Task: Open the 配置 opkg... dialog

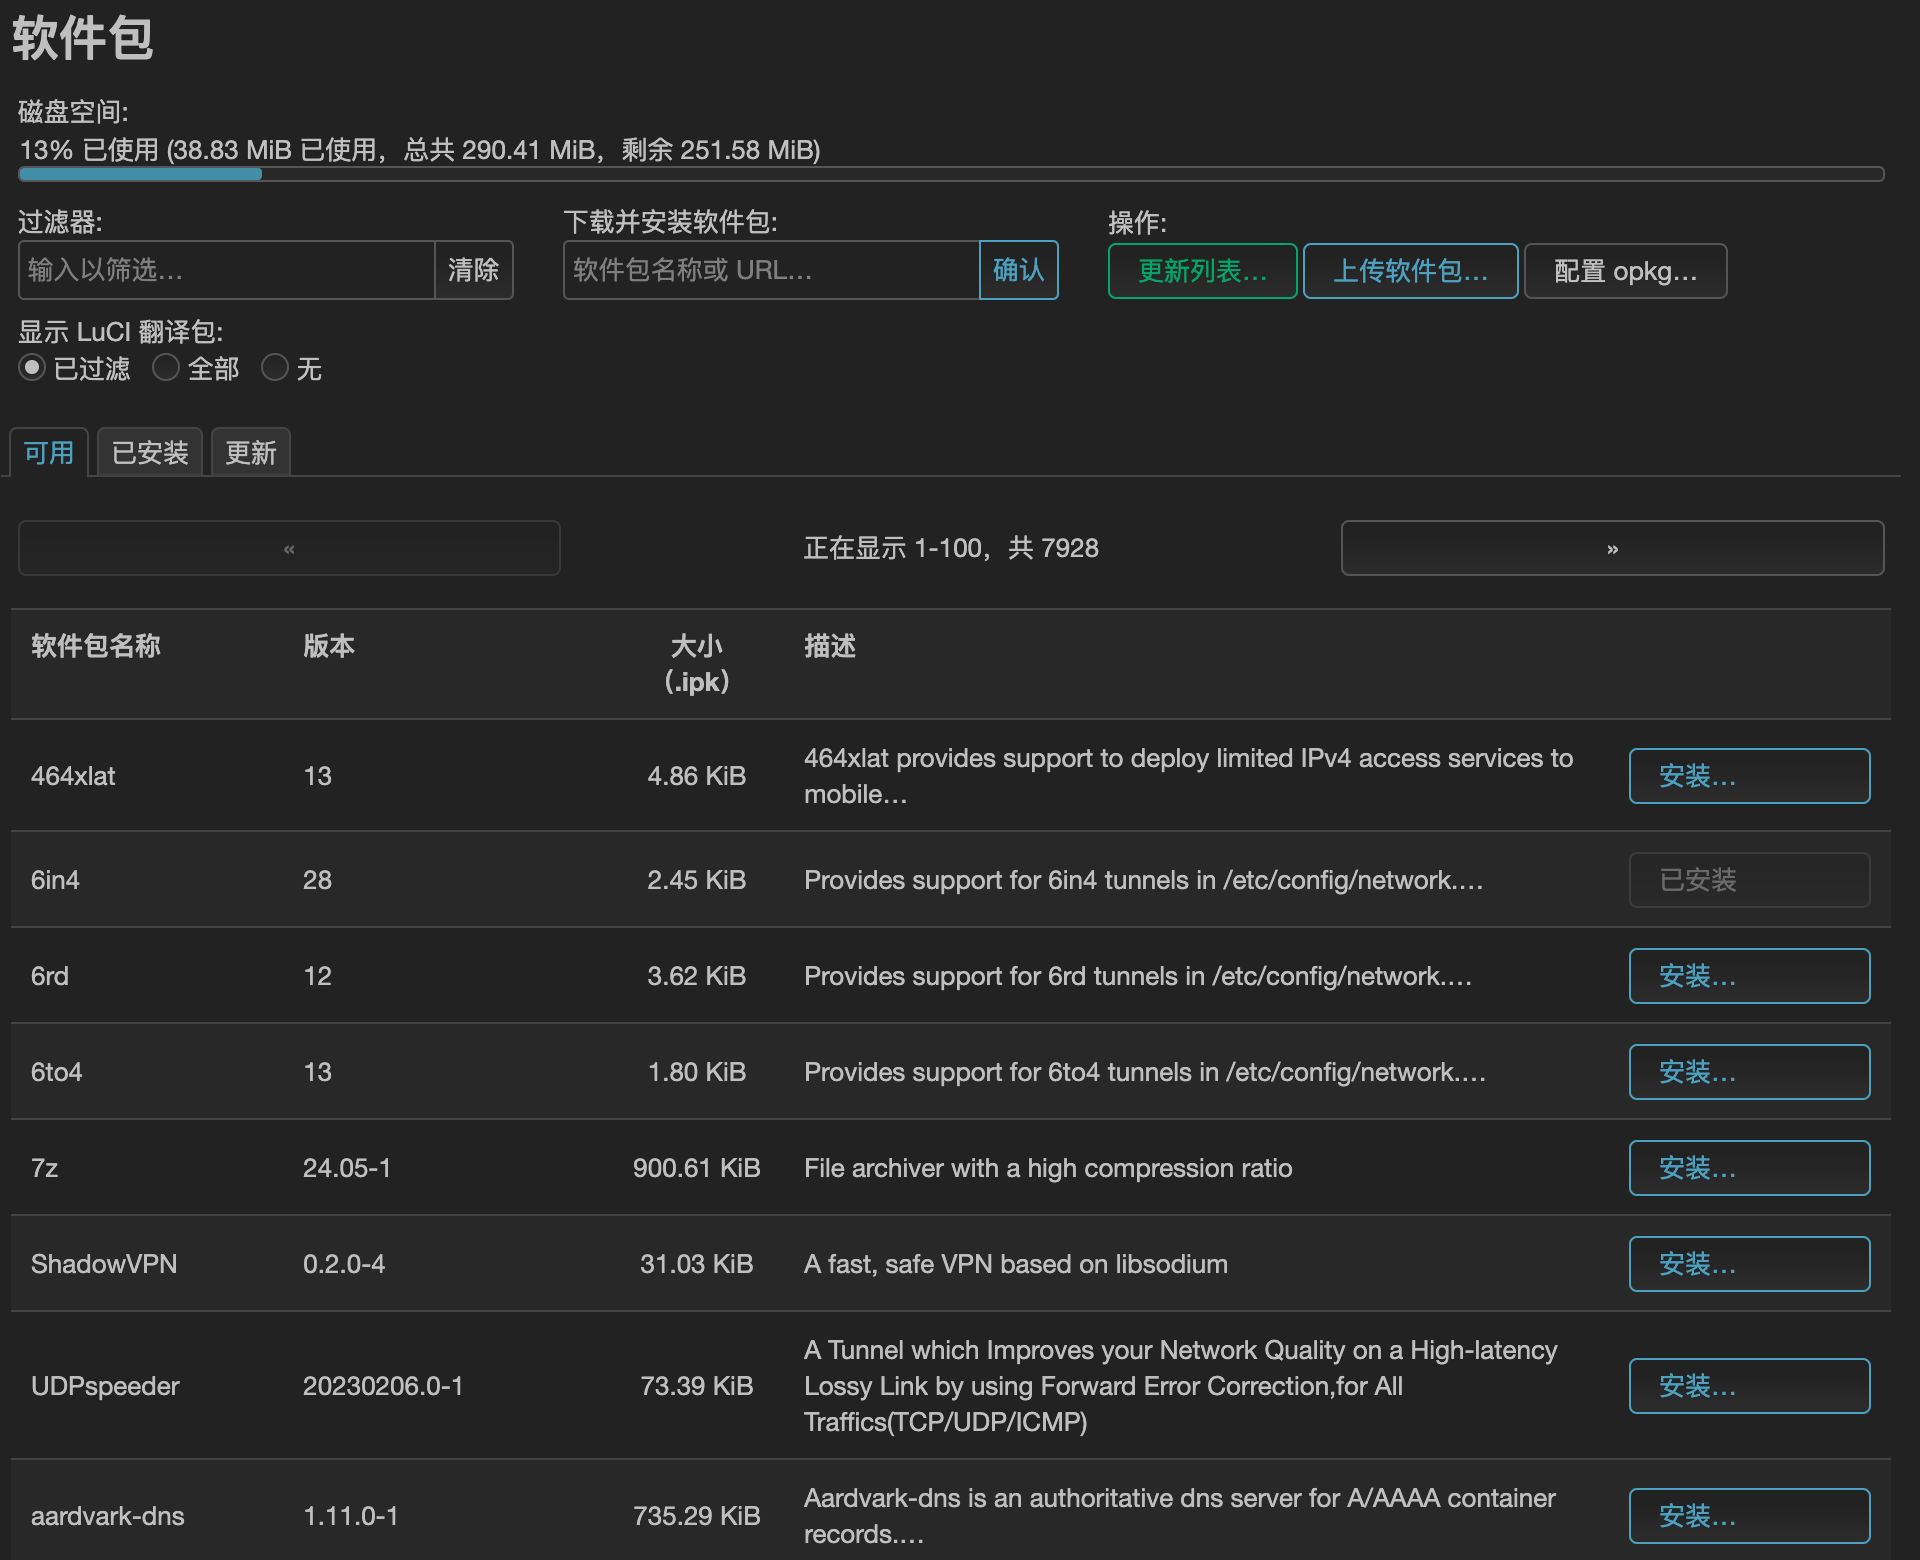Action: (x=1625, y=271)
